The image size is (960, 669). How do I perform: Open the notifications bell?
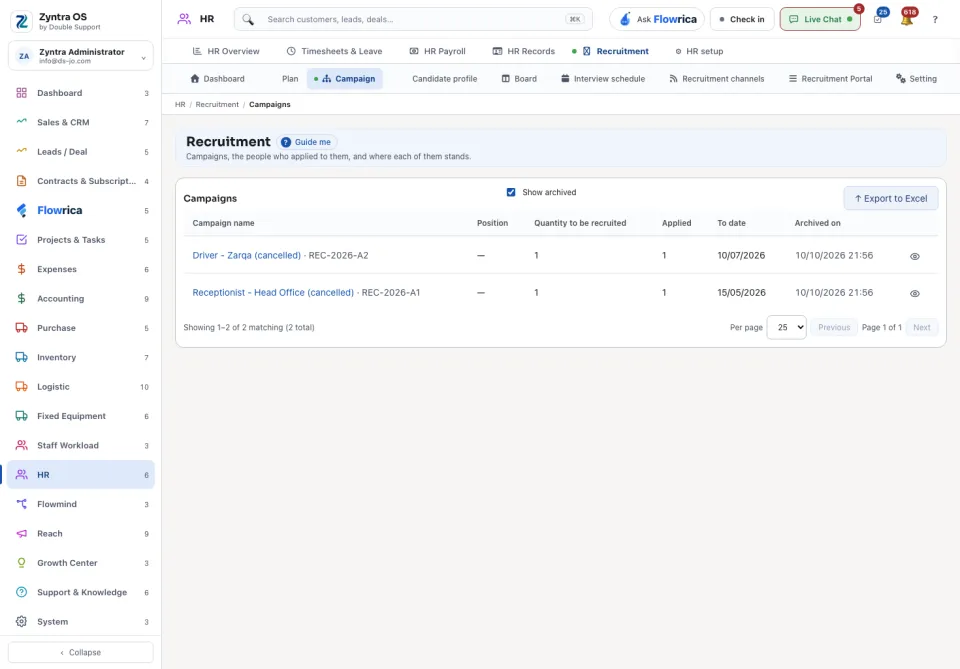(907, 20)
